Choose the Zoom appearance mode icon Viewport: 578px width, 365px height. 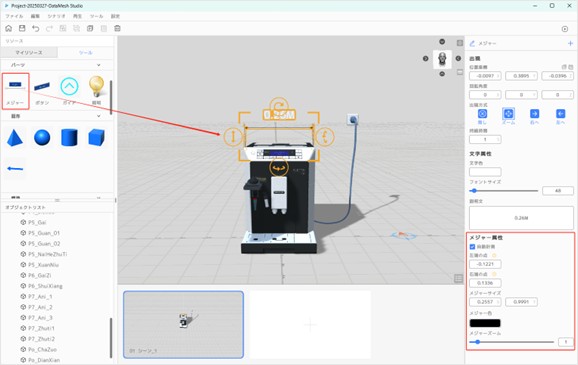(x=508, y=114)
